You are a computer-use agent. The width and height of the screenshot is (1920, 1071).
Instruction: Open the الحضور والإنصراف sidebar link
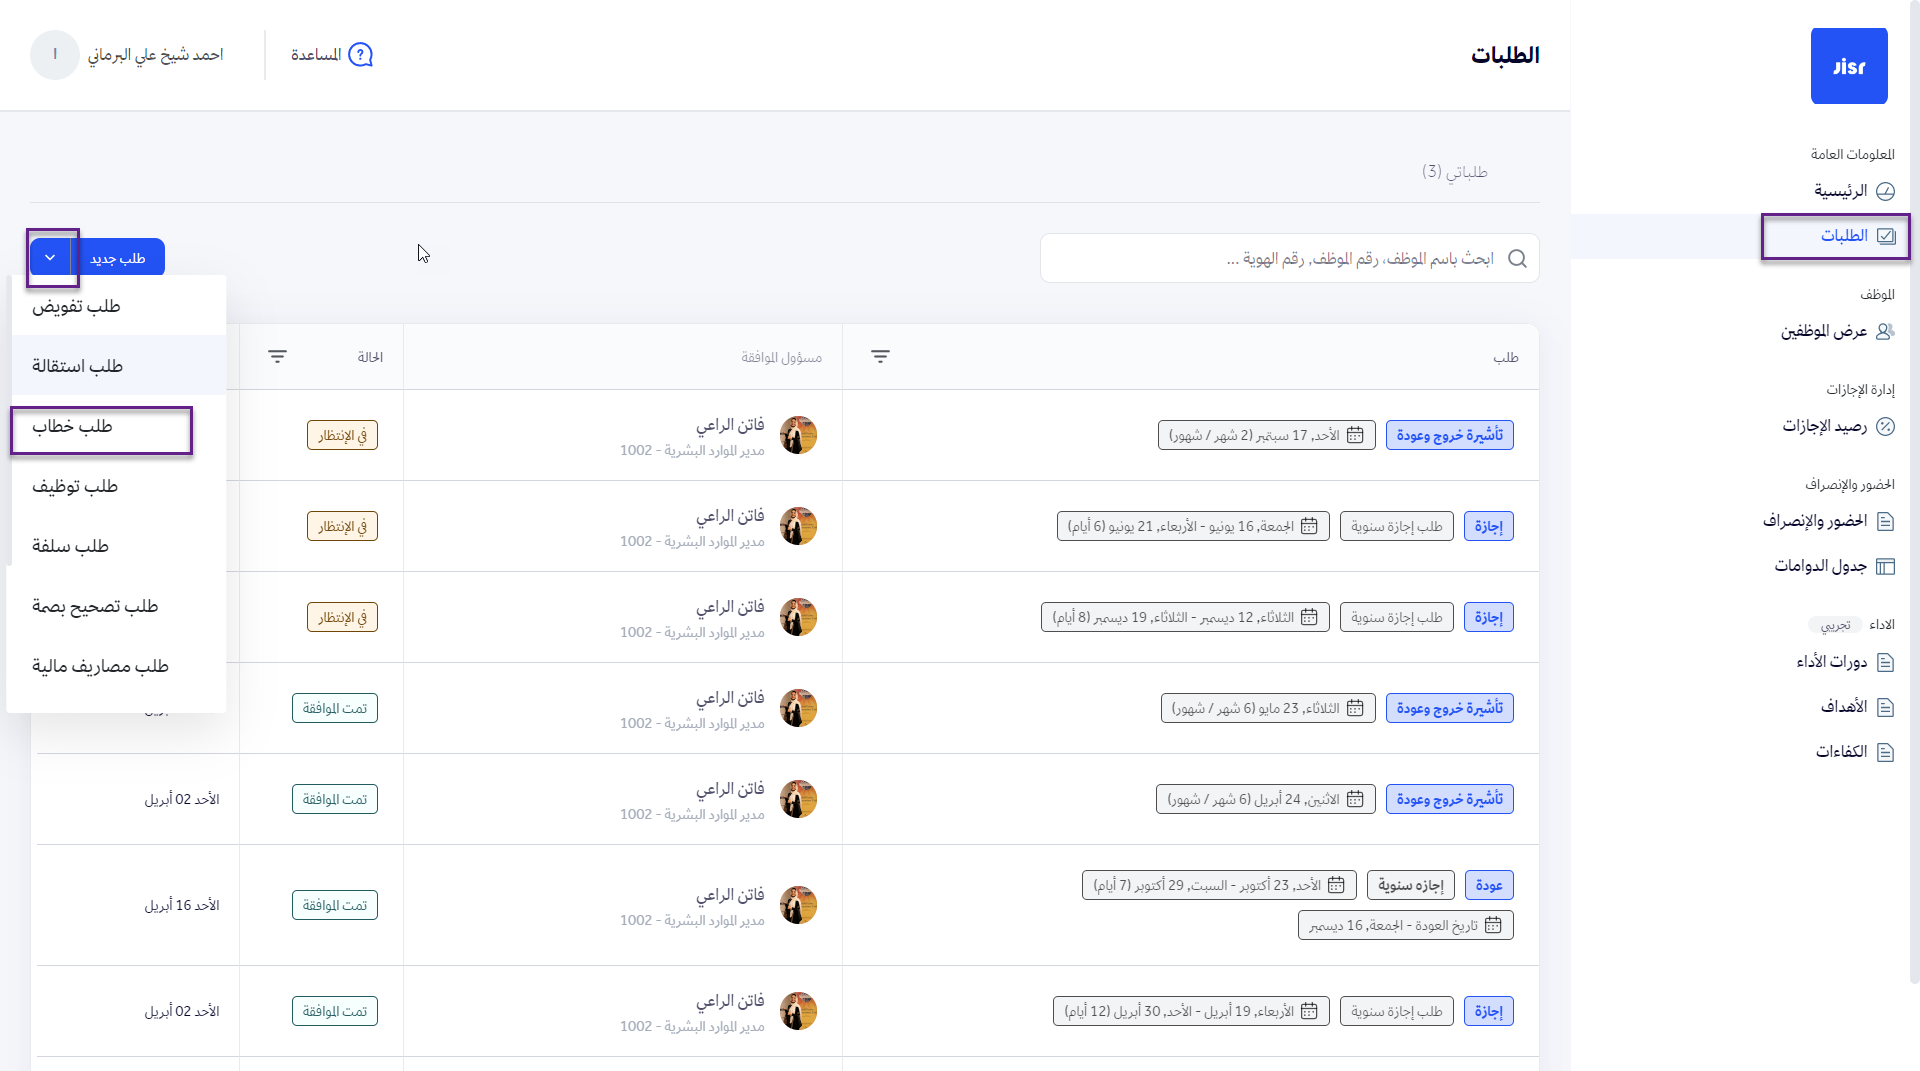pos(1815,521)
